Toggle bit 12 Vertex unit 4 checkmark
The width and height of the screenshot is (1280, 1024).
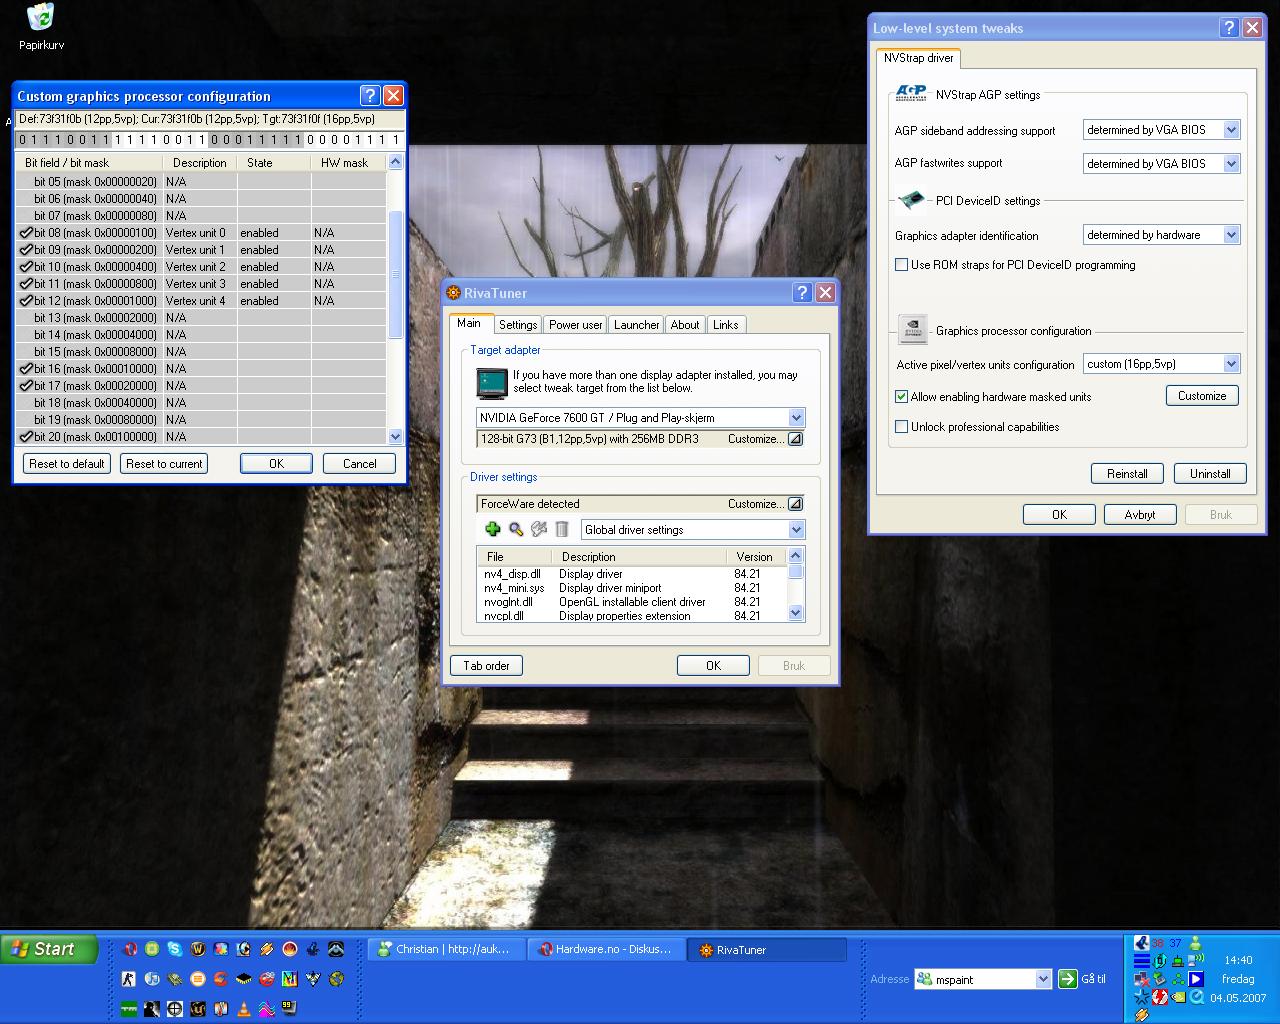(x=26, y=301)
